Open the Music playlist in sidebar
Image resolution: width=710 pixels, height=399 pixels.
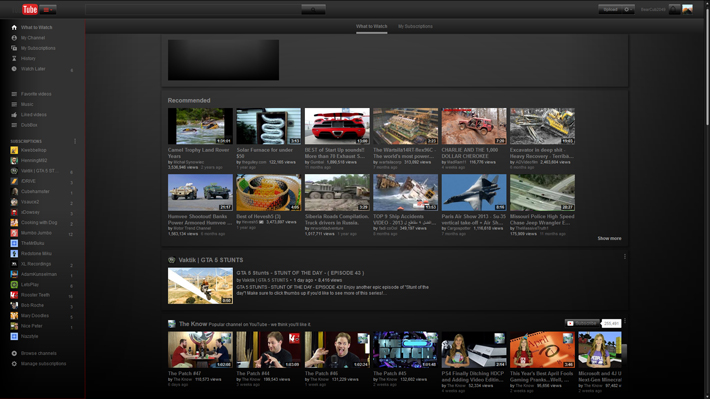click(x=27, y=104)
